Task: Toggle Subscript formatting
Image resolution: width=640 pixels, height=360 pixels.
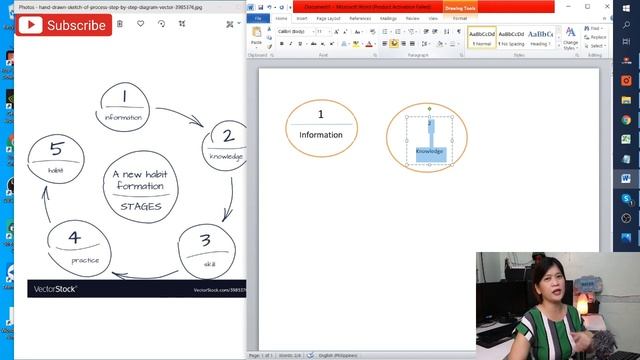Action: point(323,44)
